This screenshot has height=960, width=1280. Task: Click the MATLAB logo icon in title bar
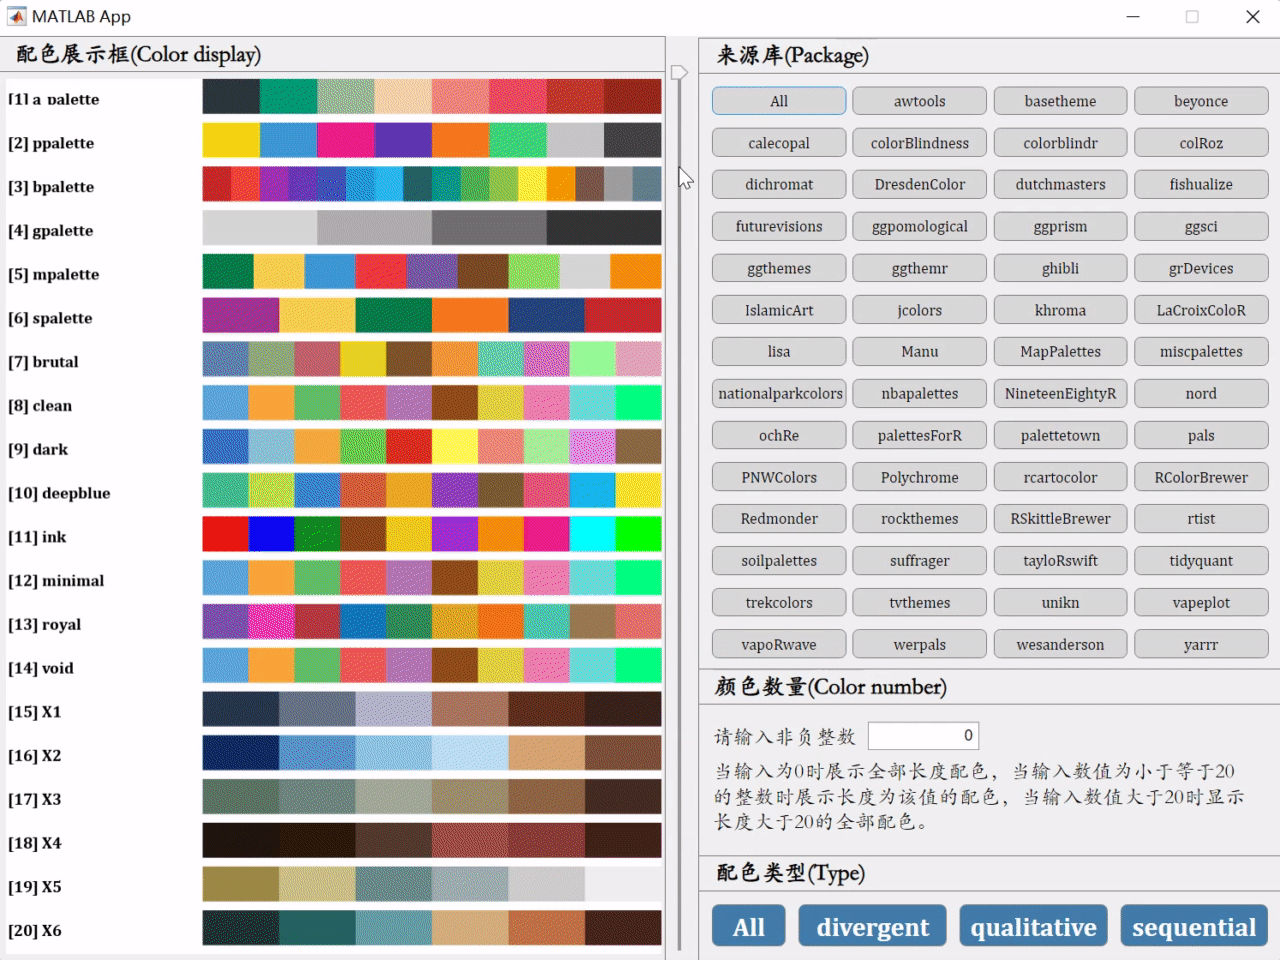click(16, 16)
